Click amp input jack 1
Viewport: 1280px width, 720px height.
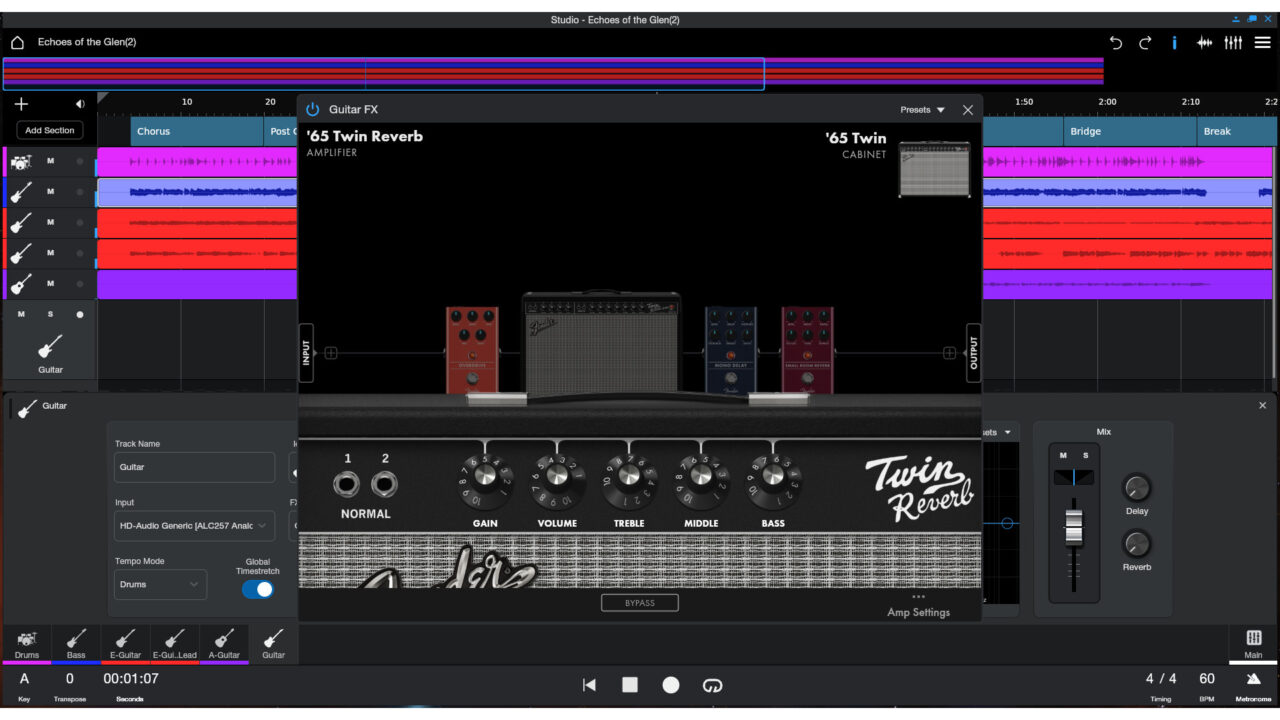coord(347,485)
